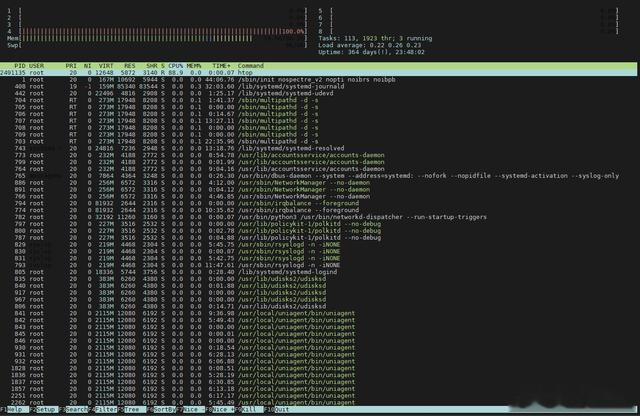This screenshot has width=640, height=416.
Task: Select the systemd-resolved process row
Action: click(318, 148)
